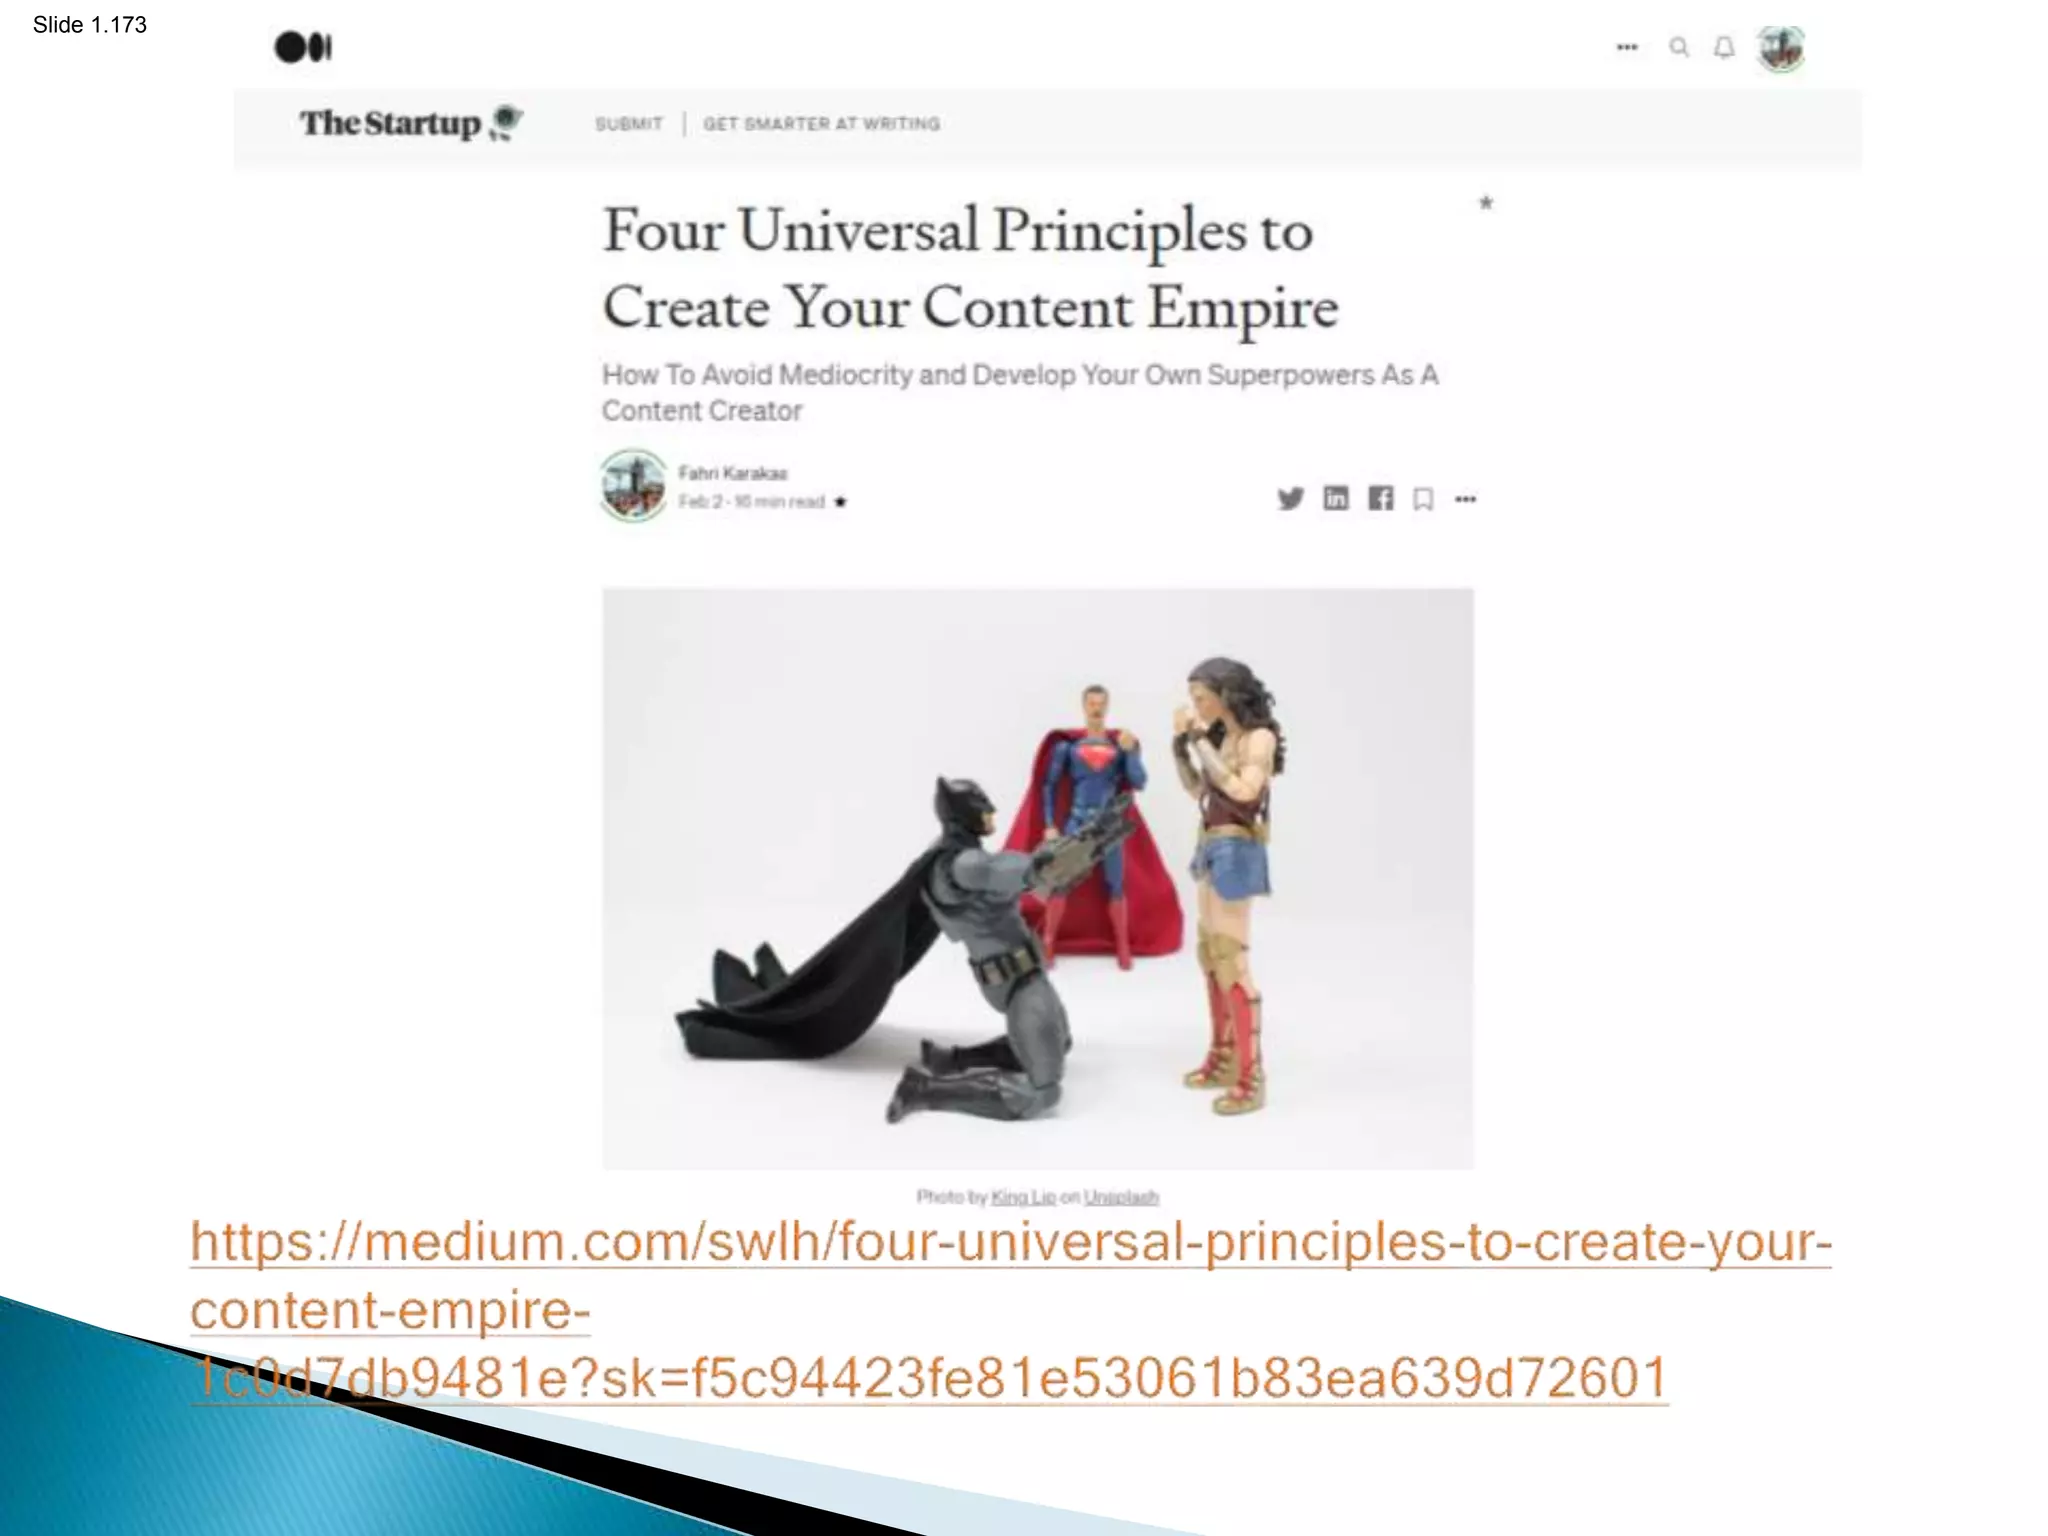Click subtitle 'How To Avoid Mediocrity' text
The width and height of the screenshot is (2048, 1536).
point(1020,392)
